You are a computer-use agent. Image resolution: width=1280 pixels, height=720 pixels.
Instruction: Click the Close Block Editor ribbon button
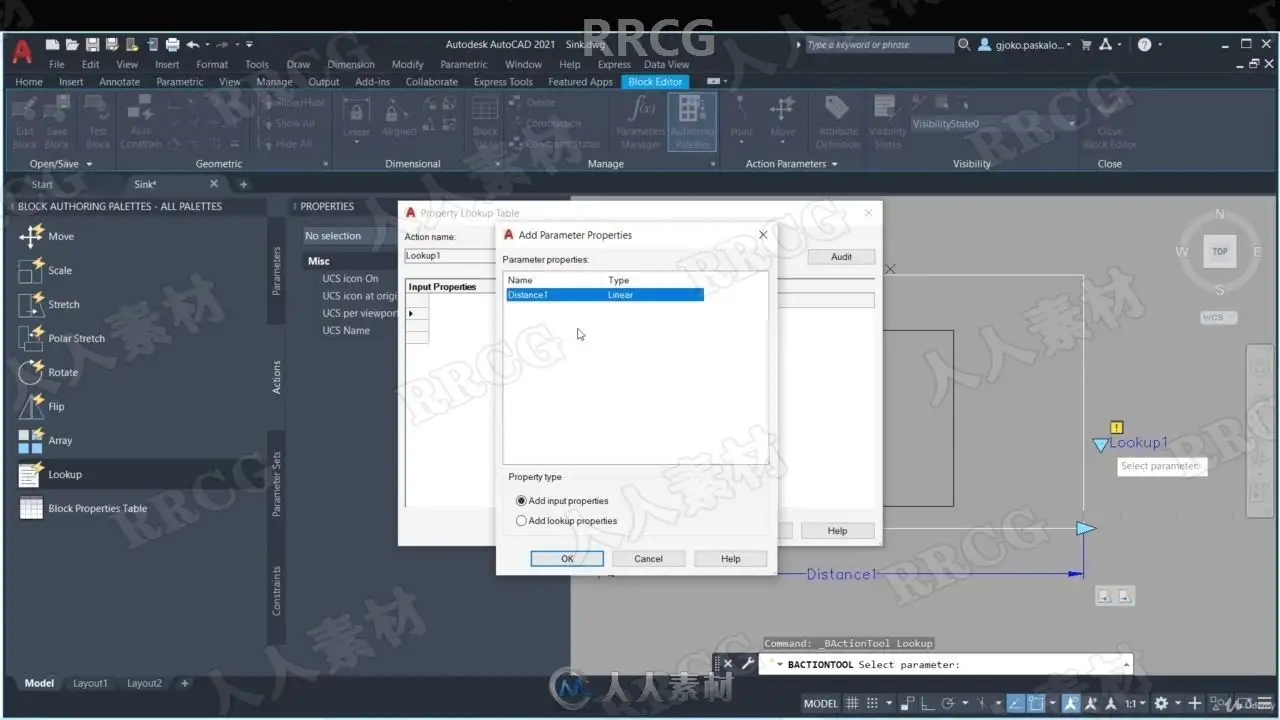click(x=1109, y=122)
